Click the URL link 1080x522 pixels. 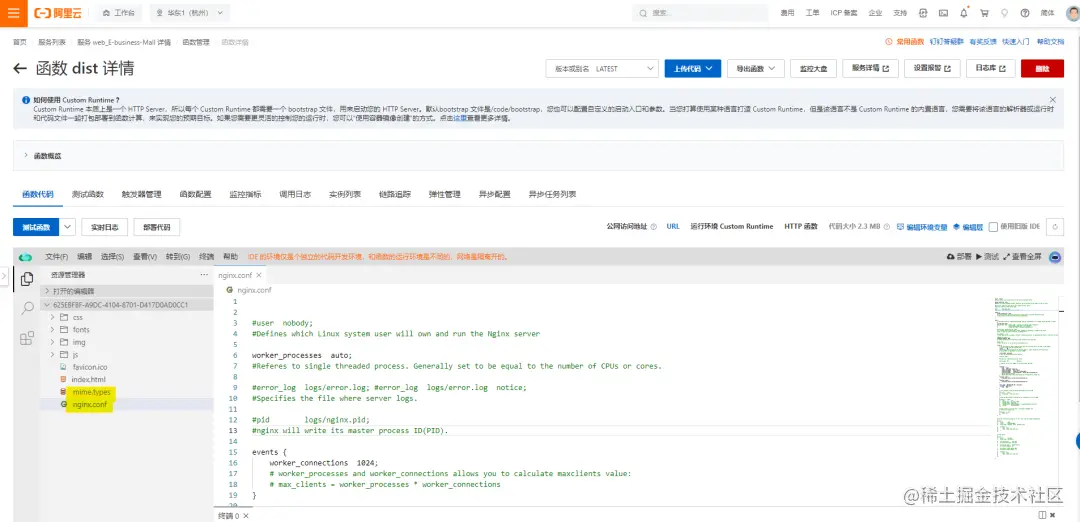tap(673, 226)
